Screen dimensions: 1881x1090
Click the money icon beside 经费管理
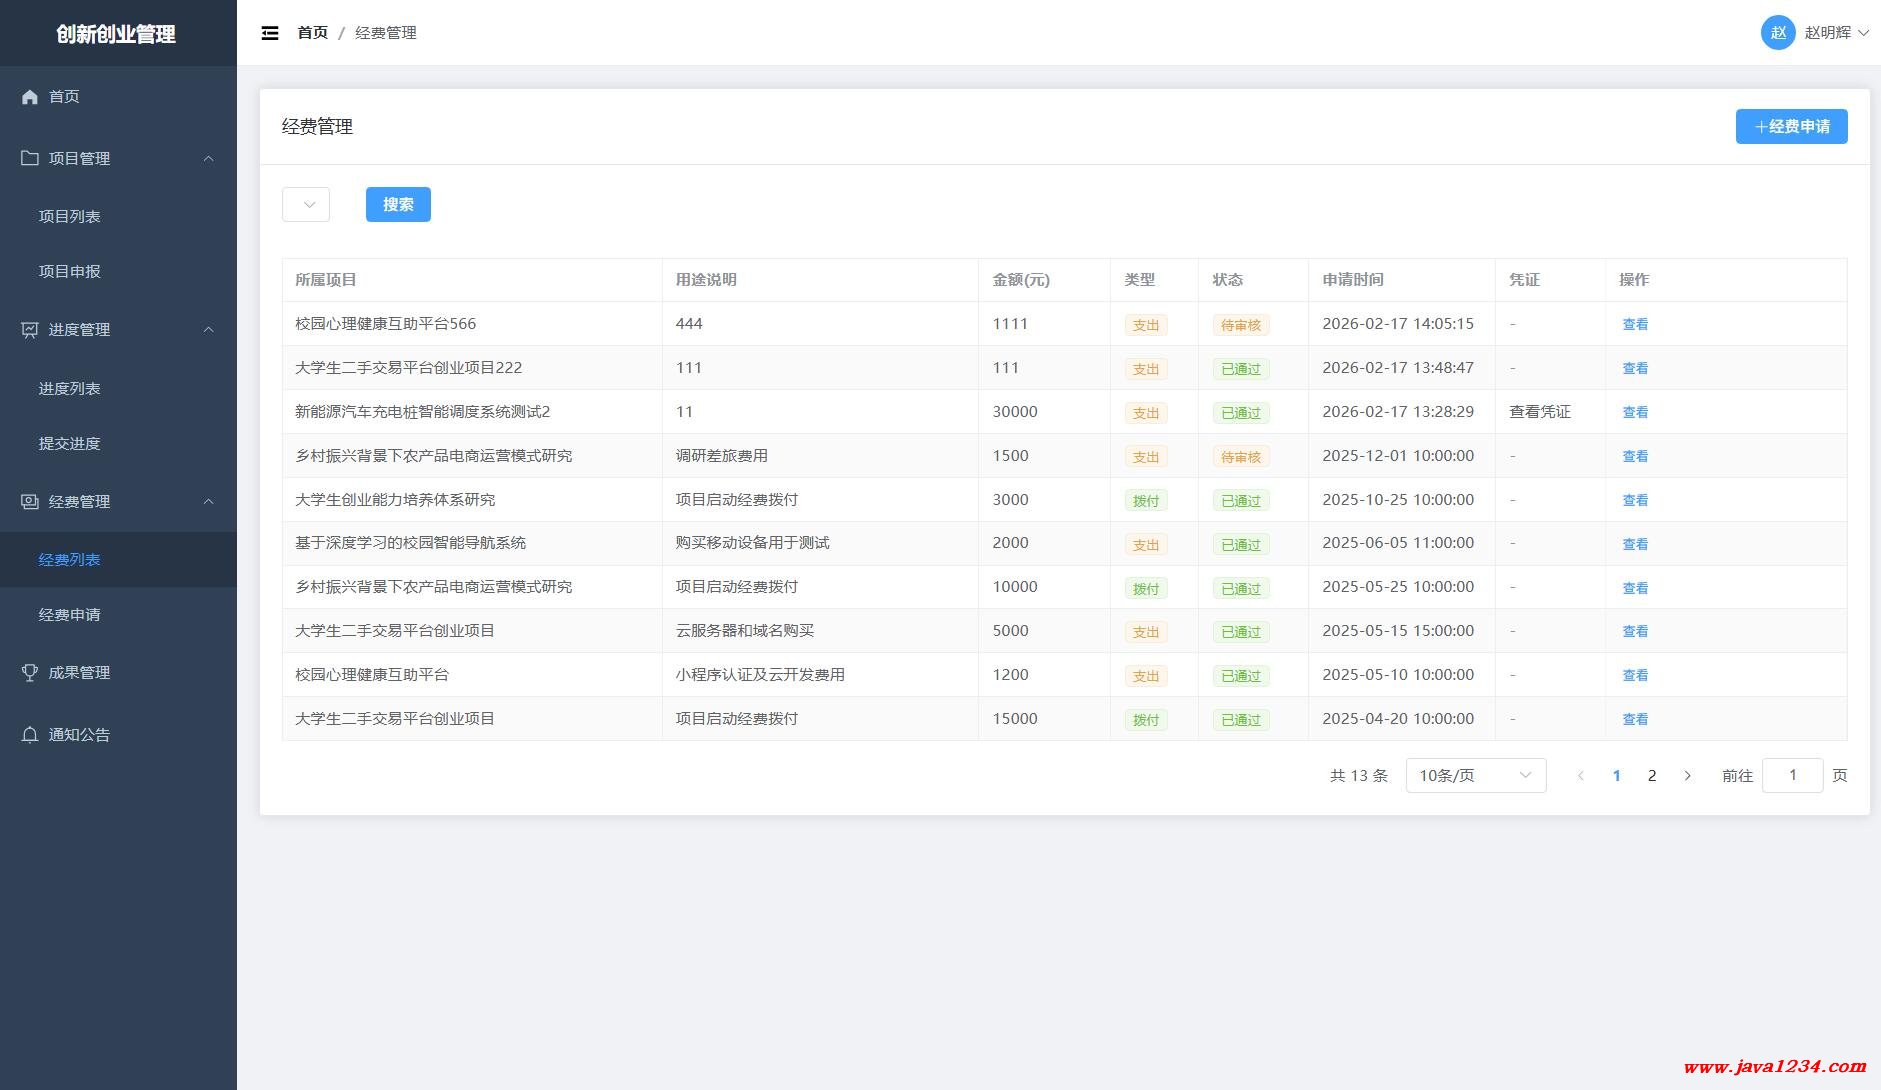(x=30, y=502)
